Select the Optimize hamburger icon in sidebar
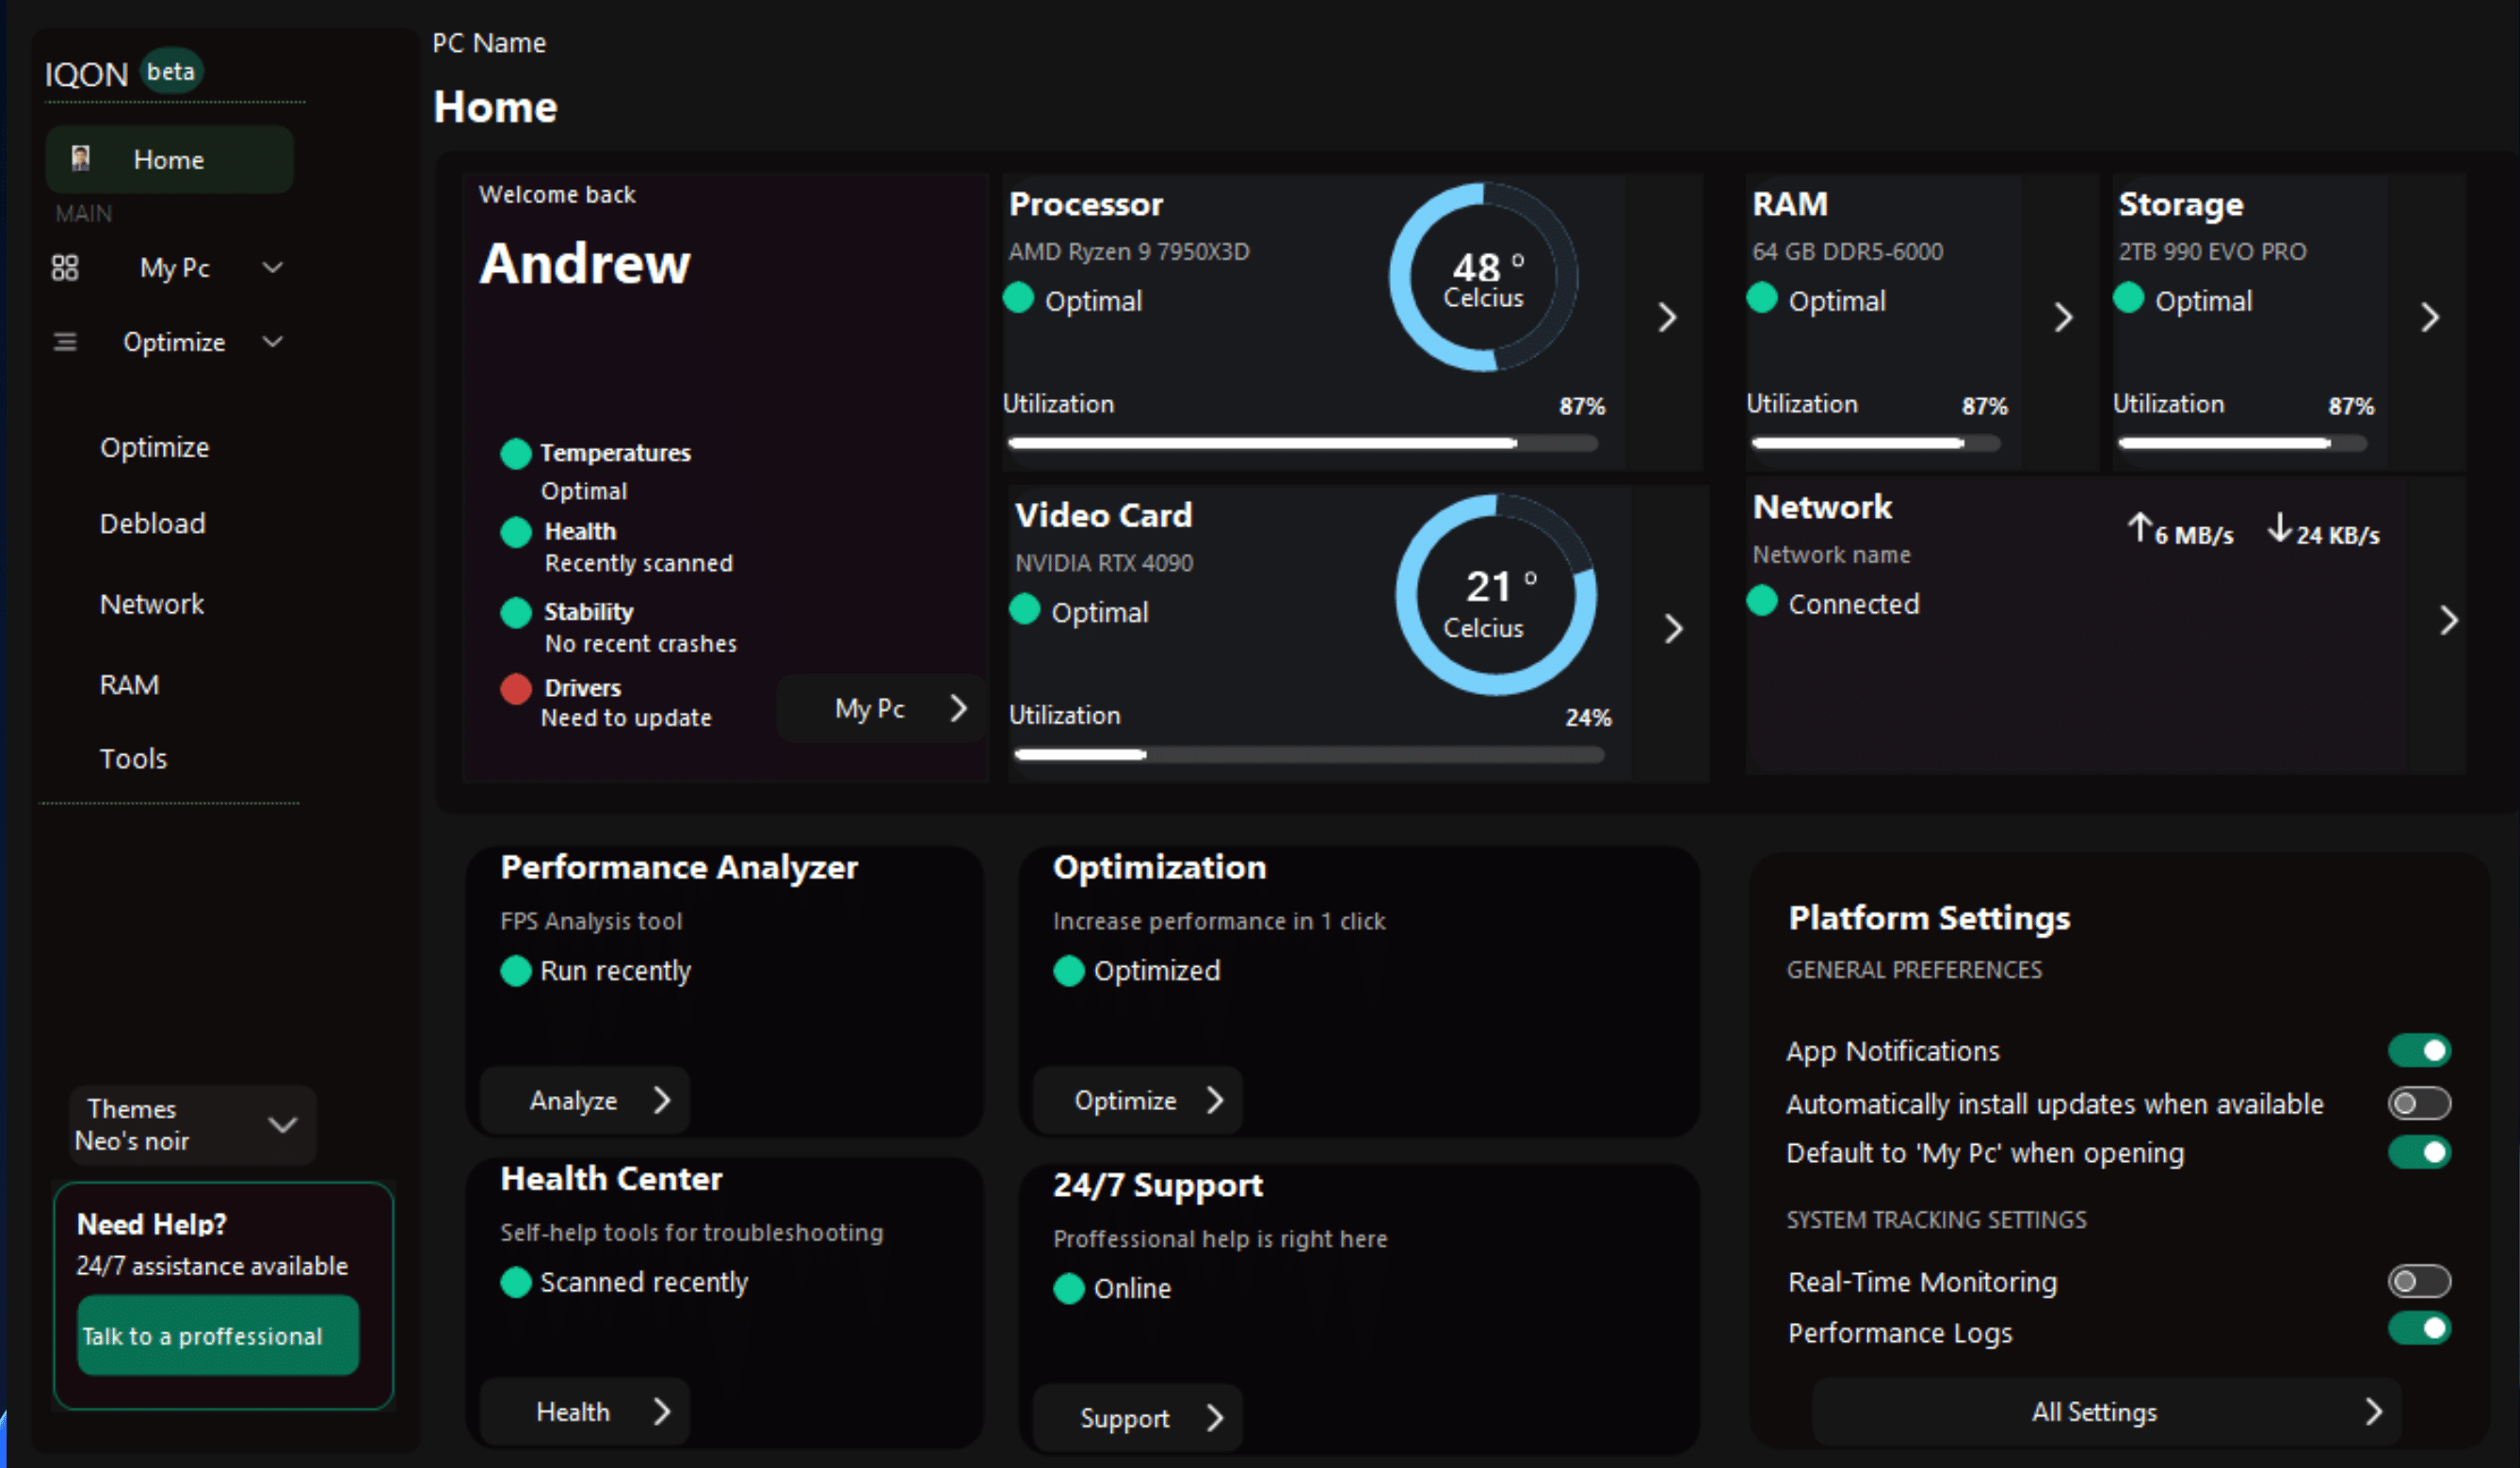The height and width of the screenshot is (1468, 2520). [x=64, y=341]
